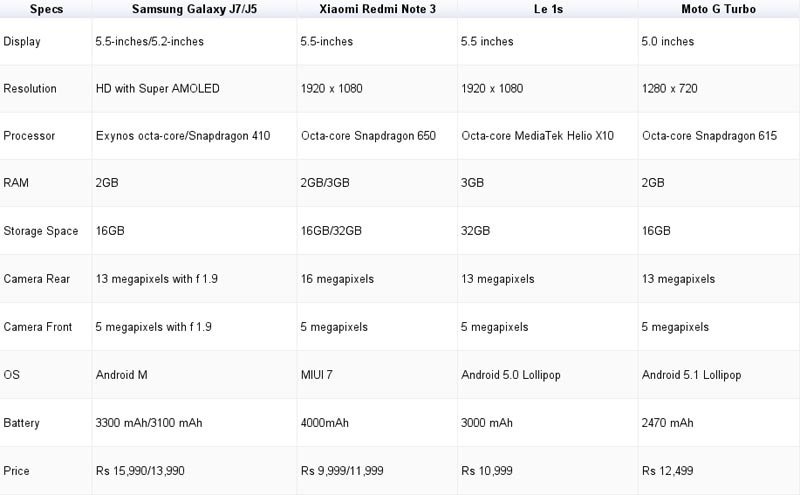
Task: Click the Octa-core MediaTek Helio X10 cell
Action: click(537, 136)
